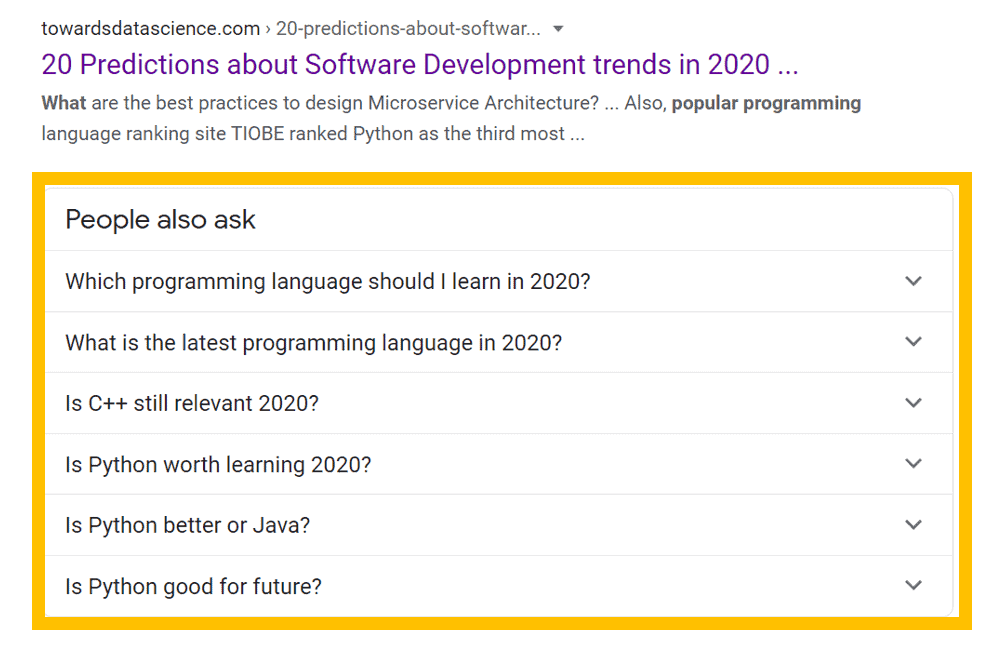This screenshot has height=656, width=1007.
Task: Click the 'People also ask' heading
Action: tap(161, 220)
